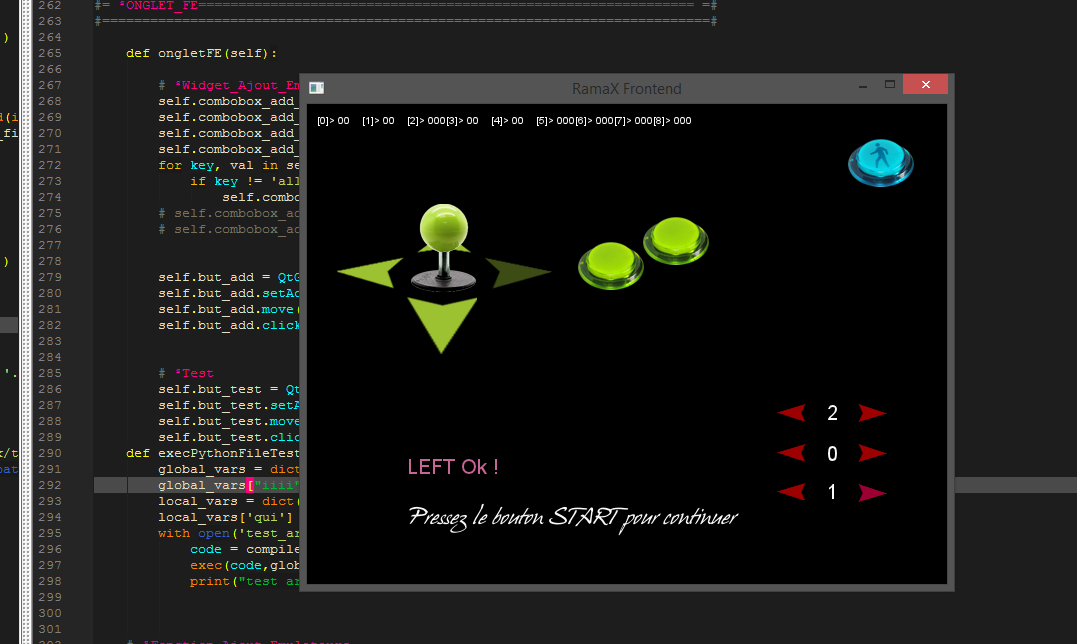Click the RamaX Frontend title bar icon
The width and height of the screenshot is (1077, 644).
317,88
